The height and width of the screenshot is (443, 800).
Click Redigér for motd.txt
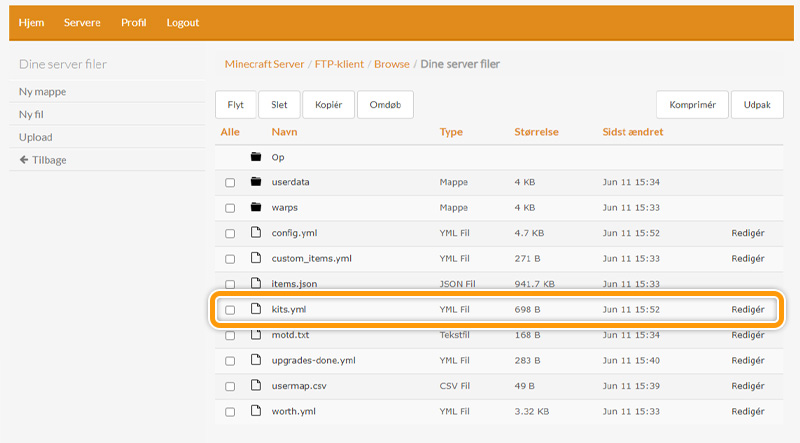click(748, 335)
